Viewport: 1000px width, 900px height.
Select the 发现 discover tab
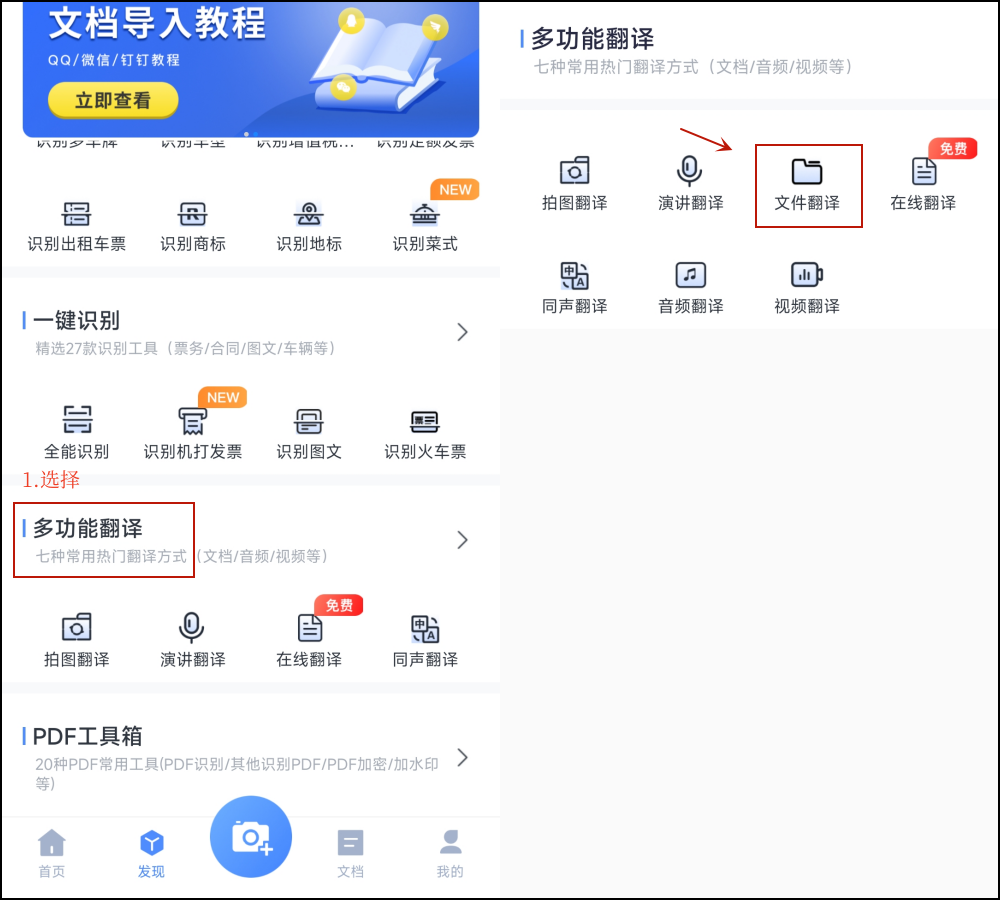(x=151, y=853)
